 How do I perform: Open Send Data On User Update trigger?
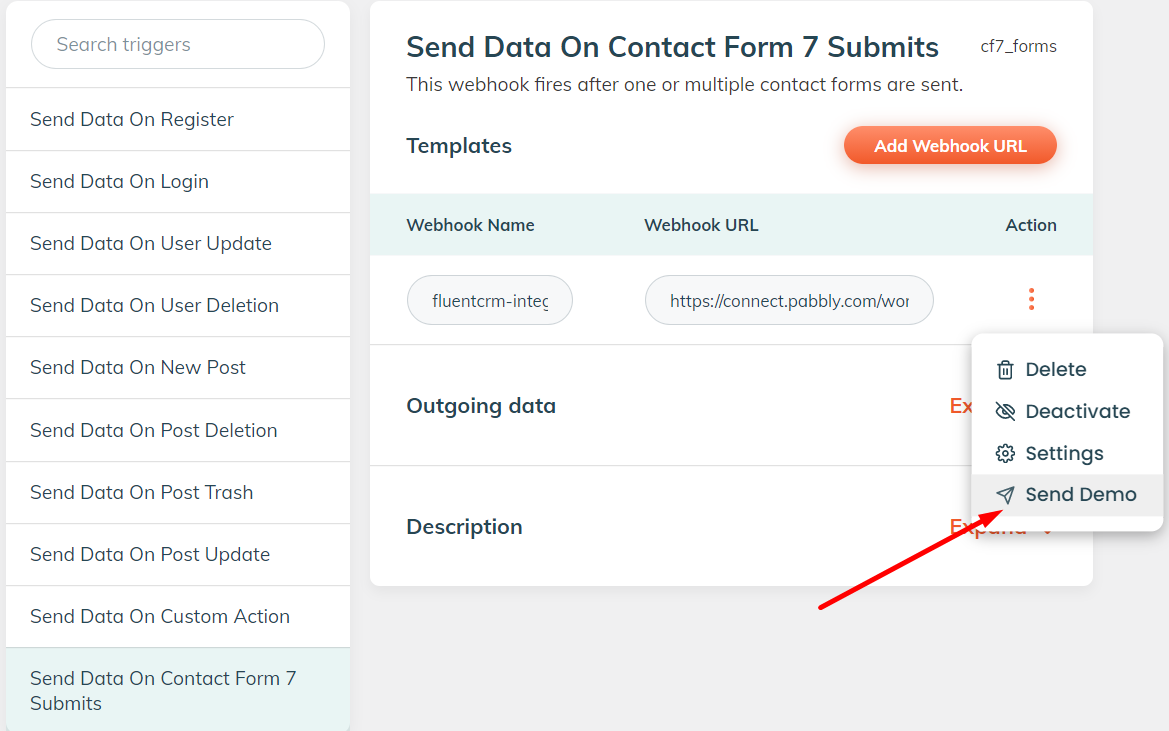(x=151, y=244)
